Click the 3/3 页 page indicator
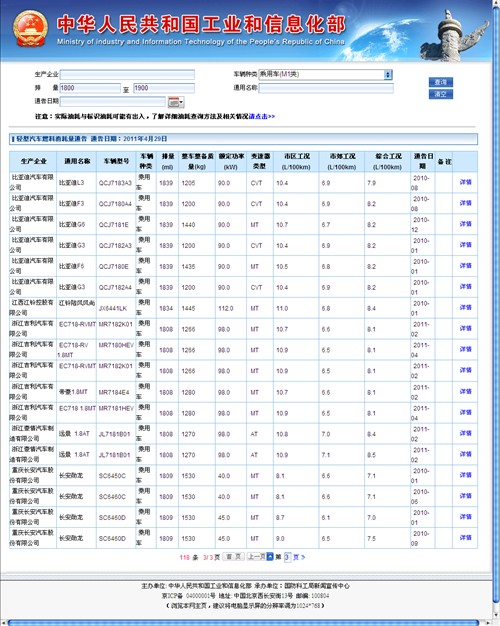The width and height of the screenshot is (500, 626). coord(211,557)
